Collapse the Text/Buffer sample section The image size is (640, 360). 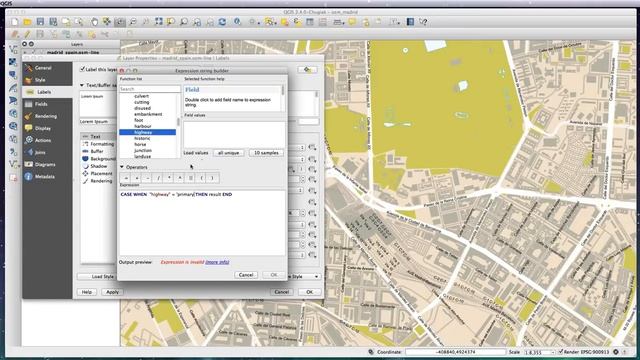(82, 85)
